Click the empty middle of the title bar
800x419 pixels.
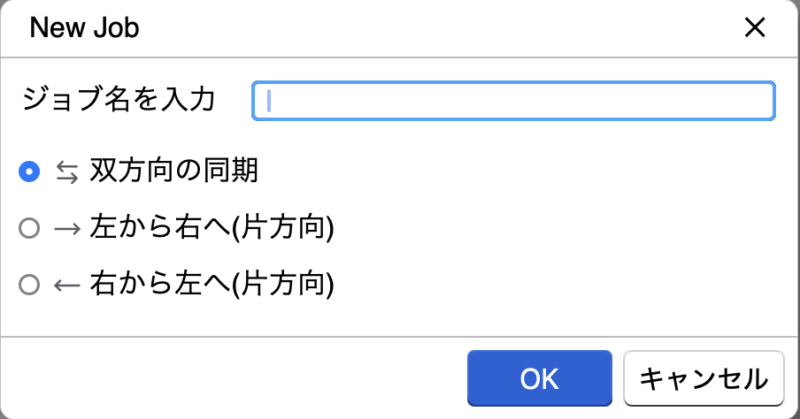pos(420,28)
